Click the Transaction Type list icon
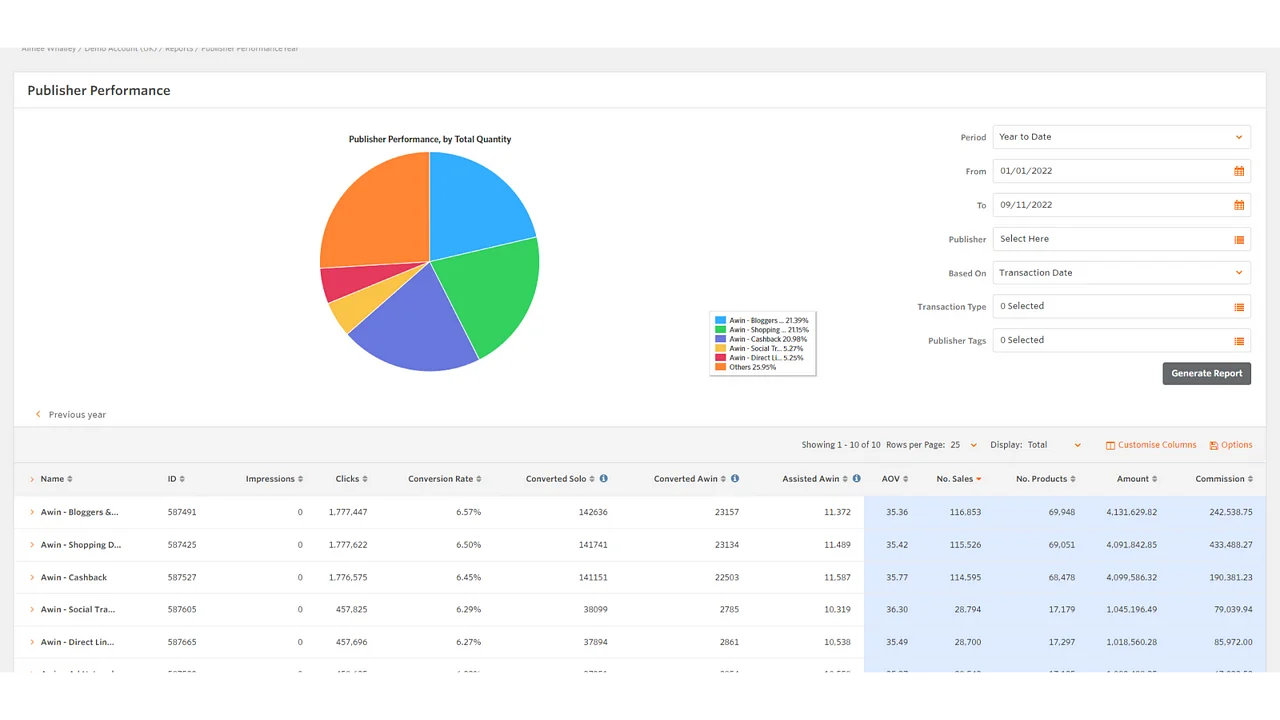The image size is (1280, 720). (1238, 307)
